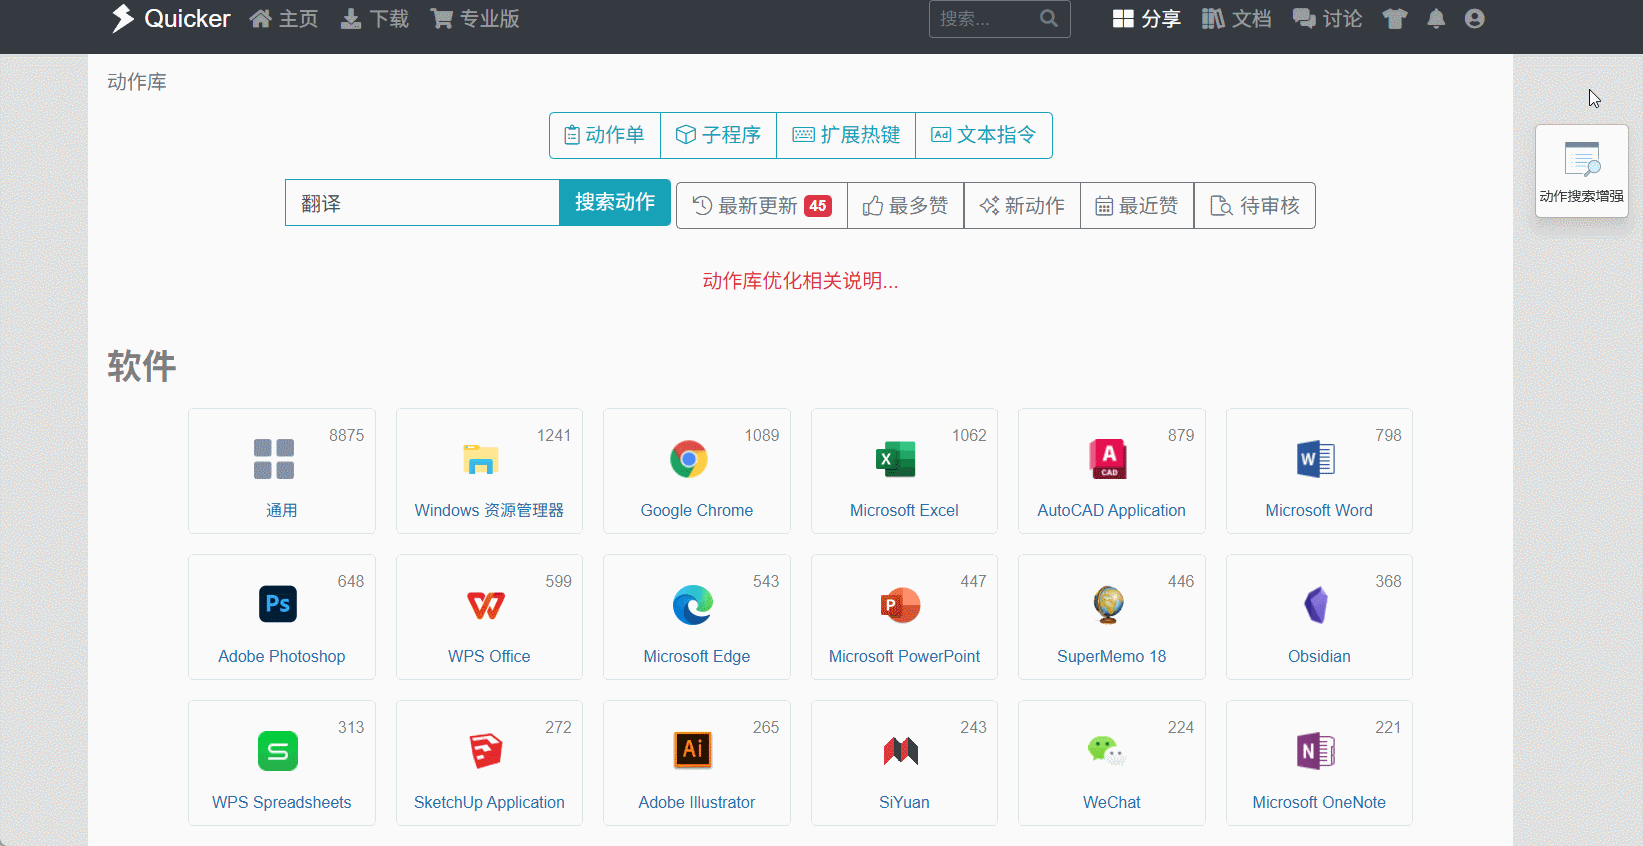
Task: Open Microsoft Excel icon
Action: [896, 459]
